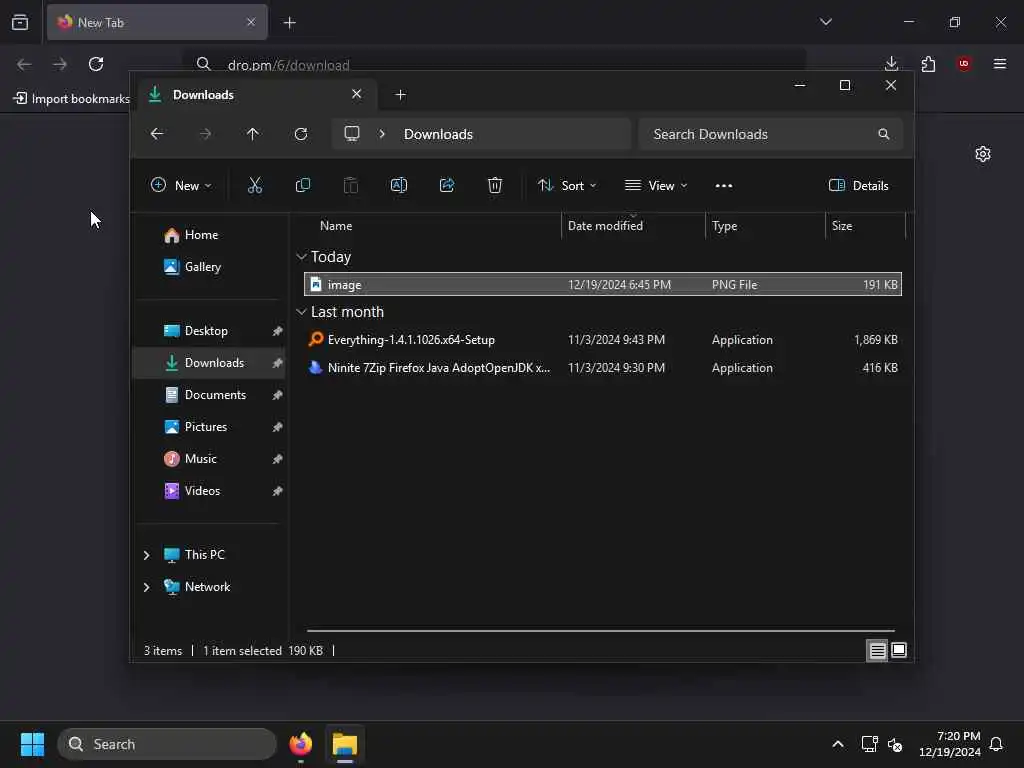Click the Paste icon in Explorer toolbar
This screenshot has height=768, width=1024.
coord(351,185)
